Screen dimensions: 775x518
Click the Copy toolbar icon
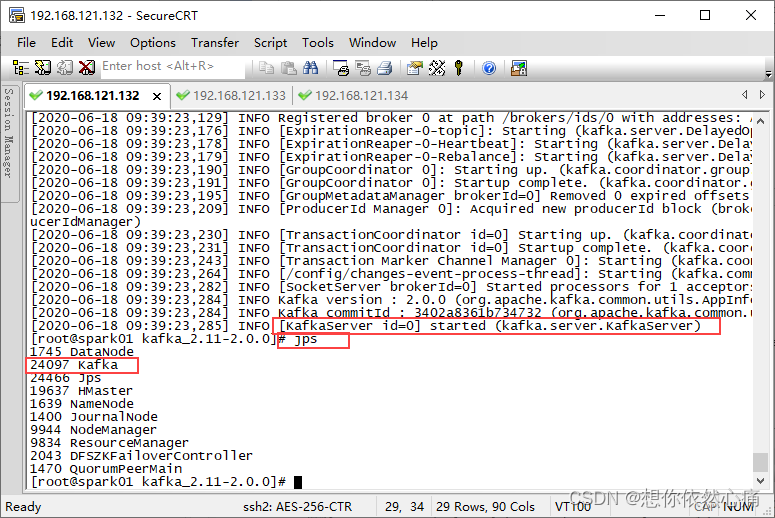click(x=266, y=68)
